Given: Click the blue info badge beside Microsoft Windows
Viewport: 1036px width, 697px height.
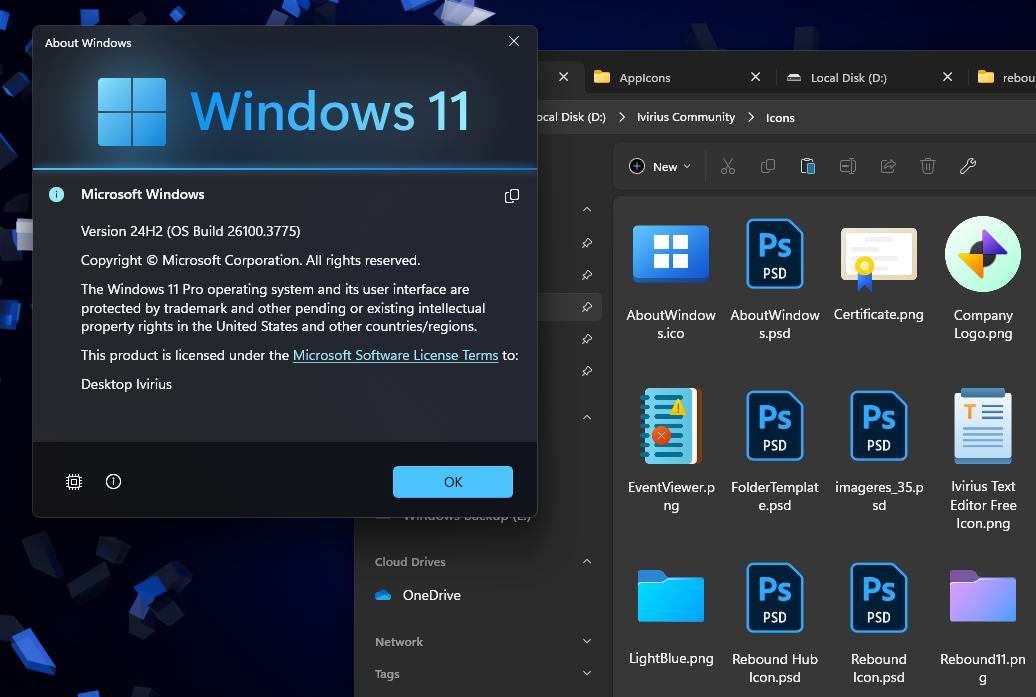Looking at the screenshot, I should (57, 194).
